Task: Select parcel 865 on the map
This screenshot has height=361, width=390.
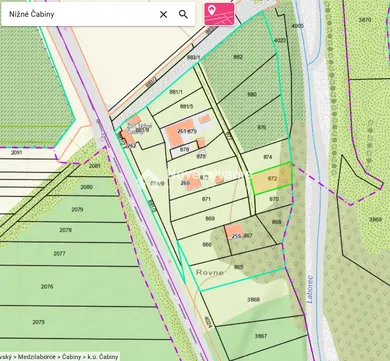Action: [x=238, y=267]
